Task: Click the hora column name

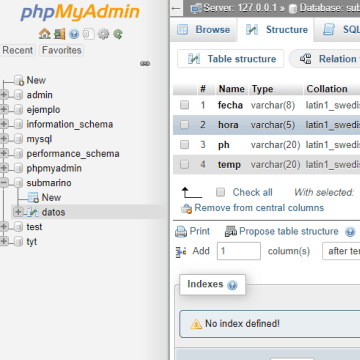Action: 228,125
